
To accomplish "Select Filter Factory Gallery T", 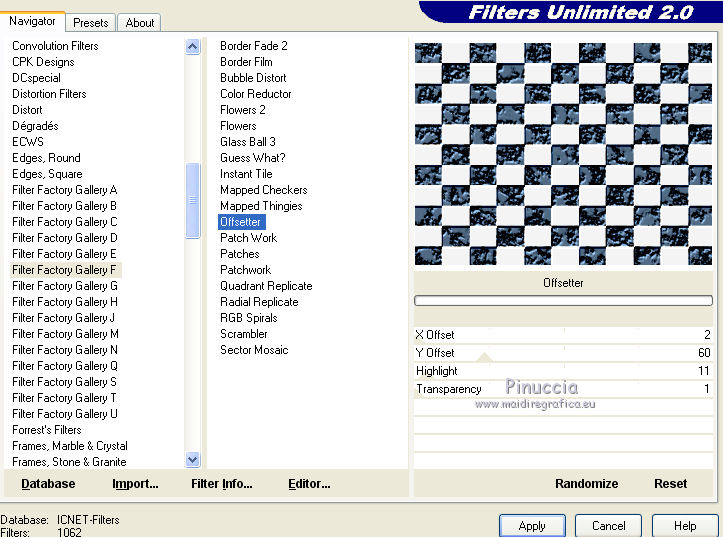I will tap(65, 398).
